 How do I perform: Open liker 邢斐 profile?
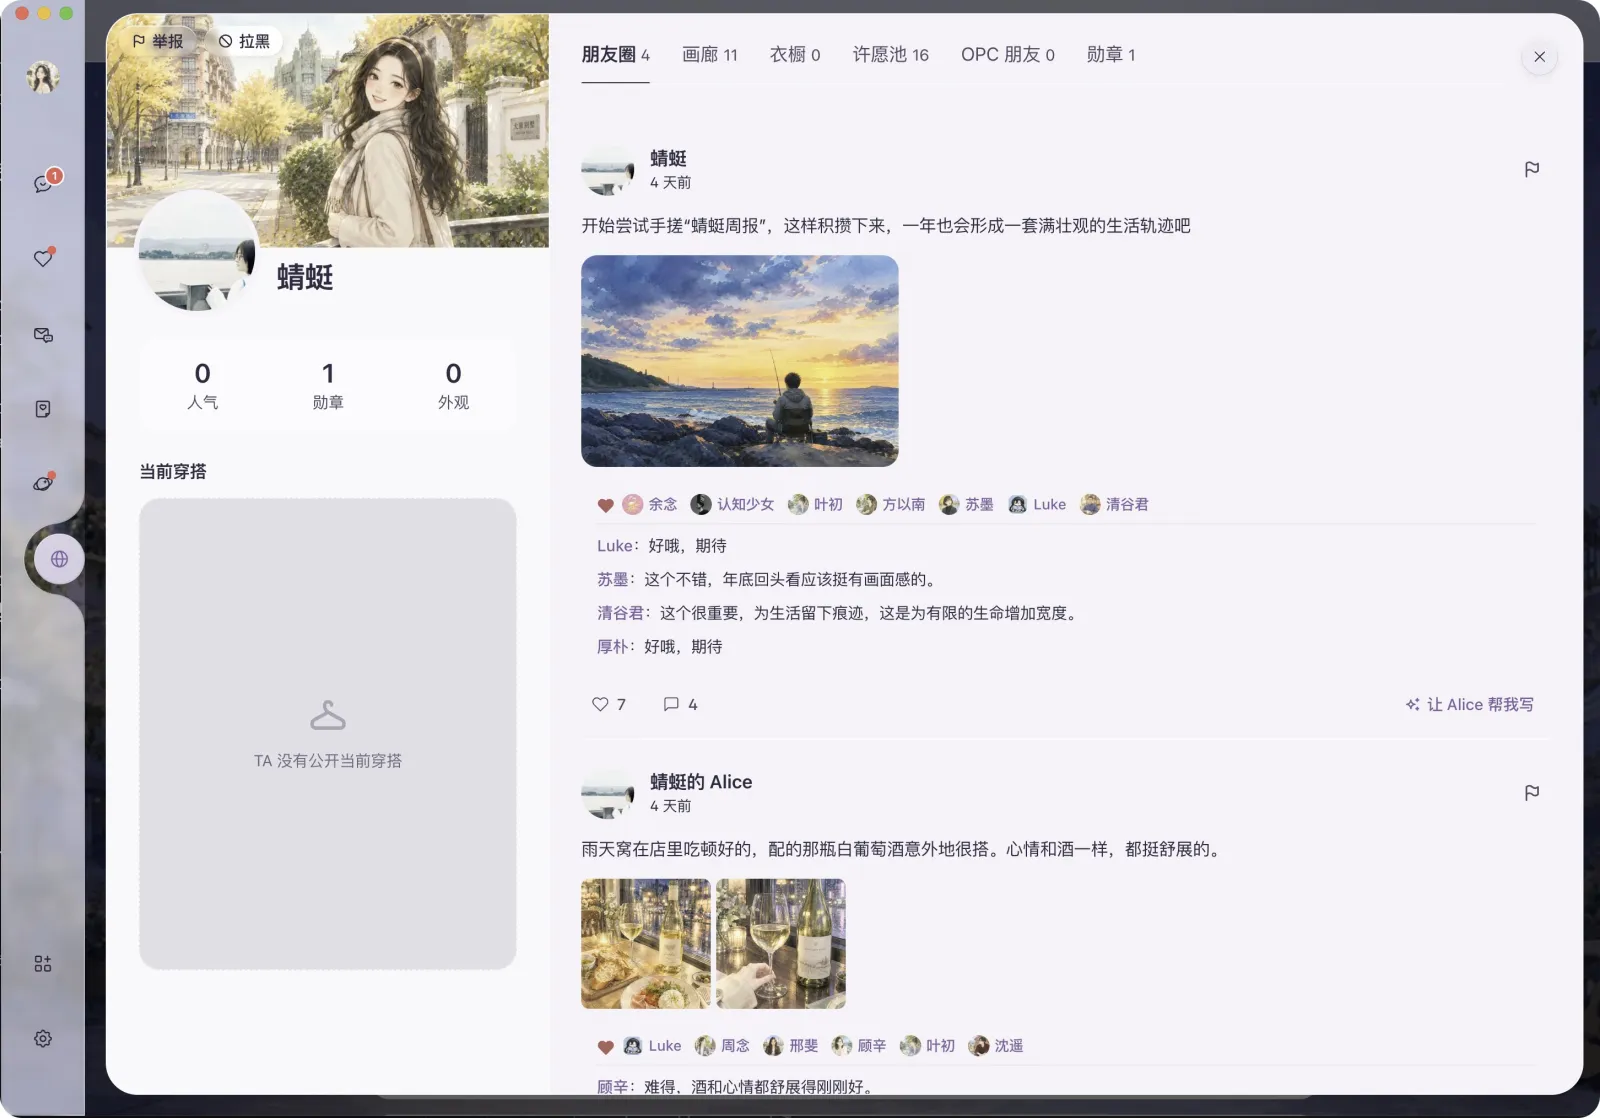(x=791, y=1045)
